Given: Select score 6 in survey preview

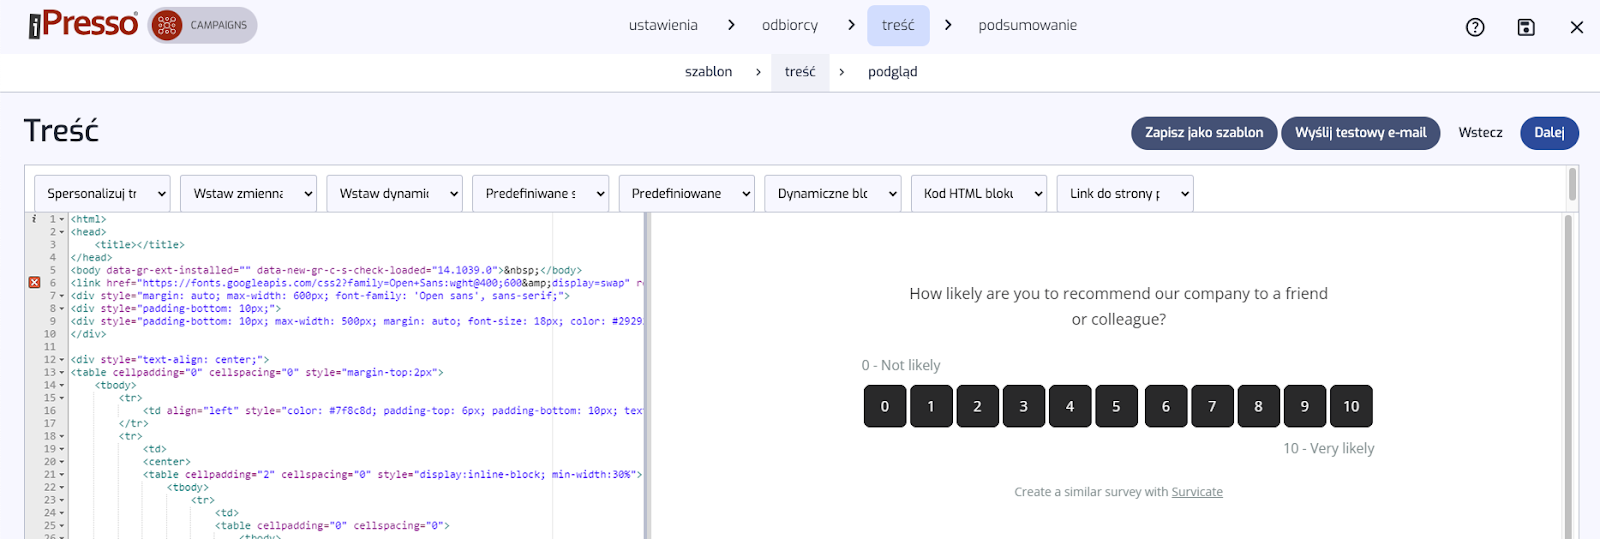Looking at the screenshot, I should pyautogui.click(x=1166, y=406).
